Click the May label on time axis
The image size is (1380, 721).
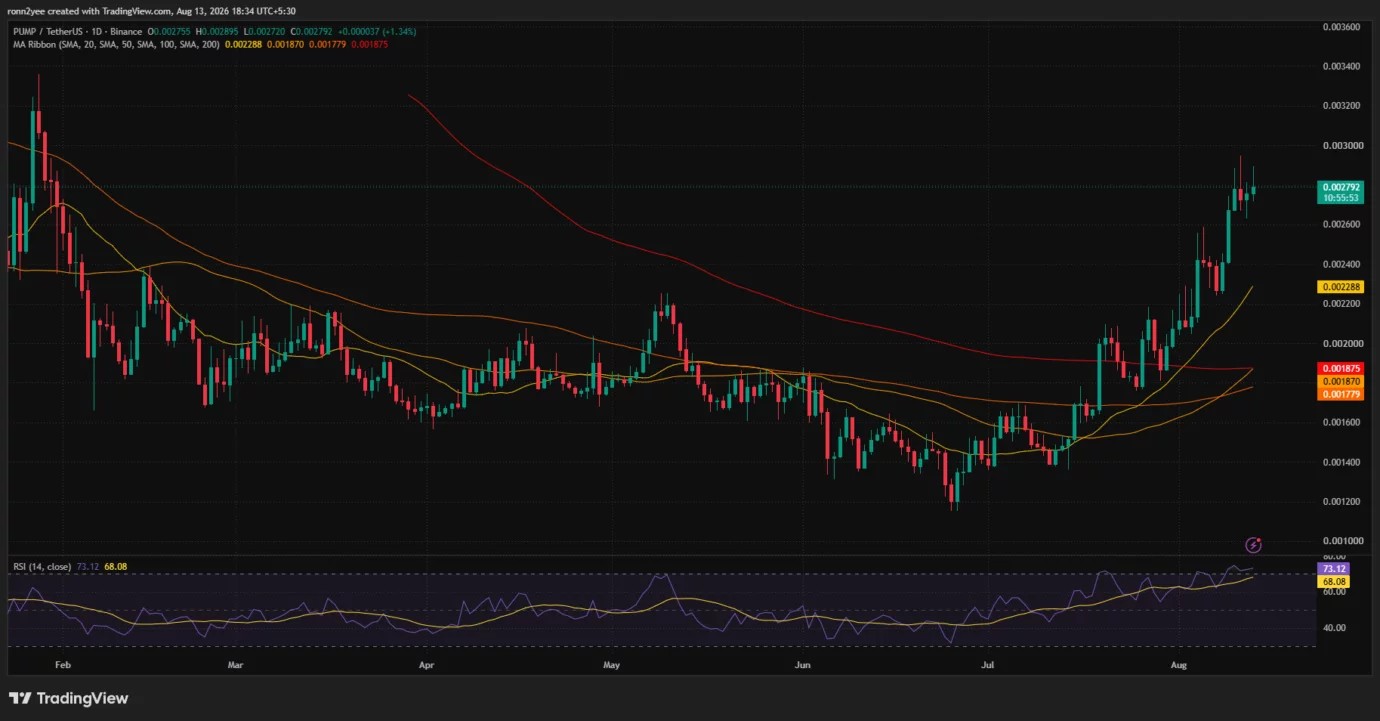click(612, 664)
